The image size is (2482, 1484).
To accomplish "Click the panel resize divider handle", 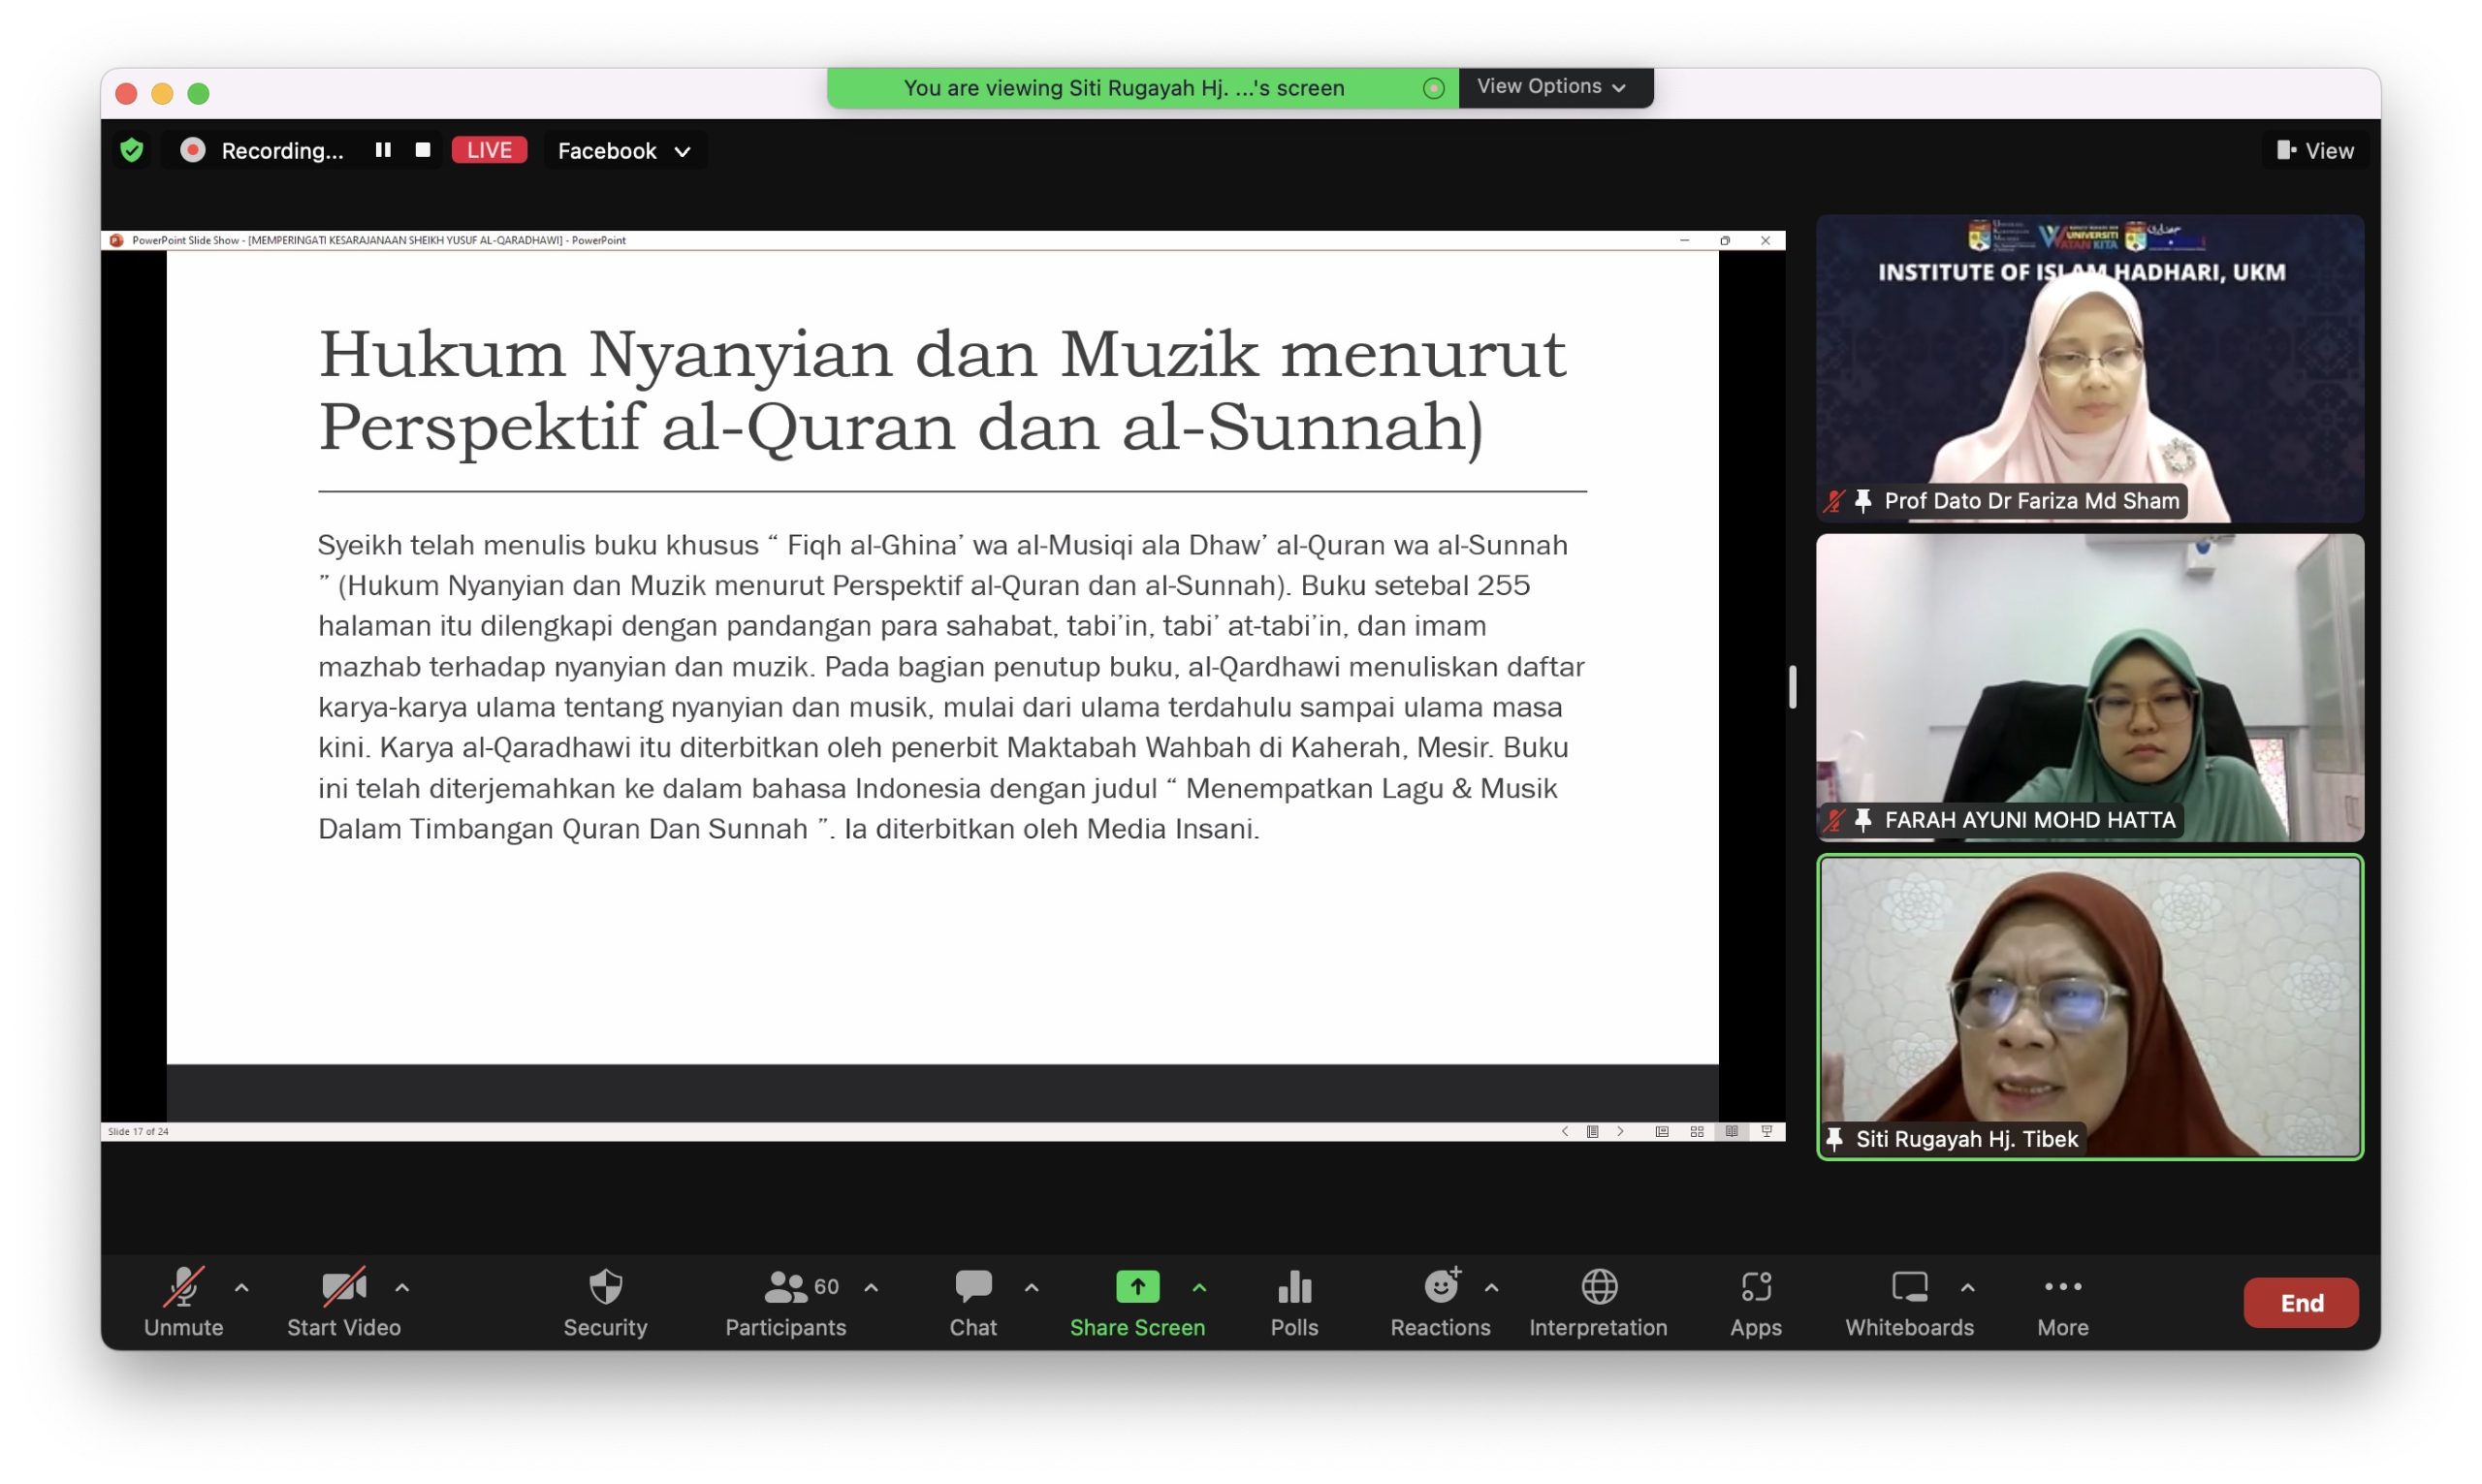I will [x=1792, y=687].
